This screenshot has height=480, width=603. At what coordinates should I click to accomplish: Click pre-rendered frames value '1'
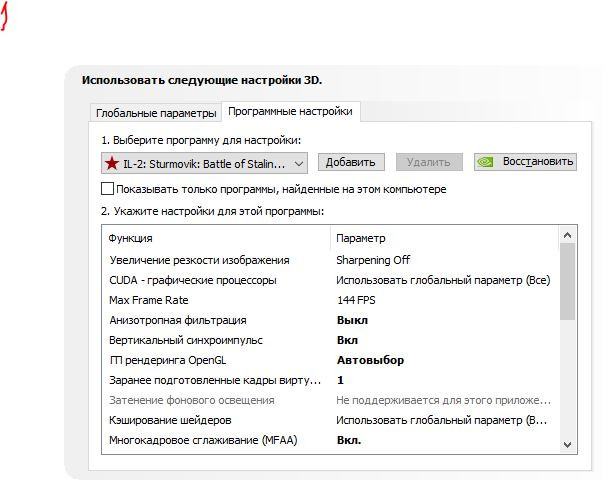tap(340, 380)
